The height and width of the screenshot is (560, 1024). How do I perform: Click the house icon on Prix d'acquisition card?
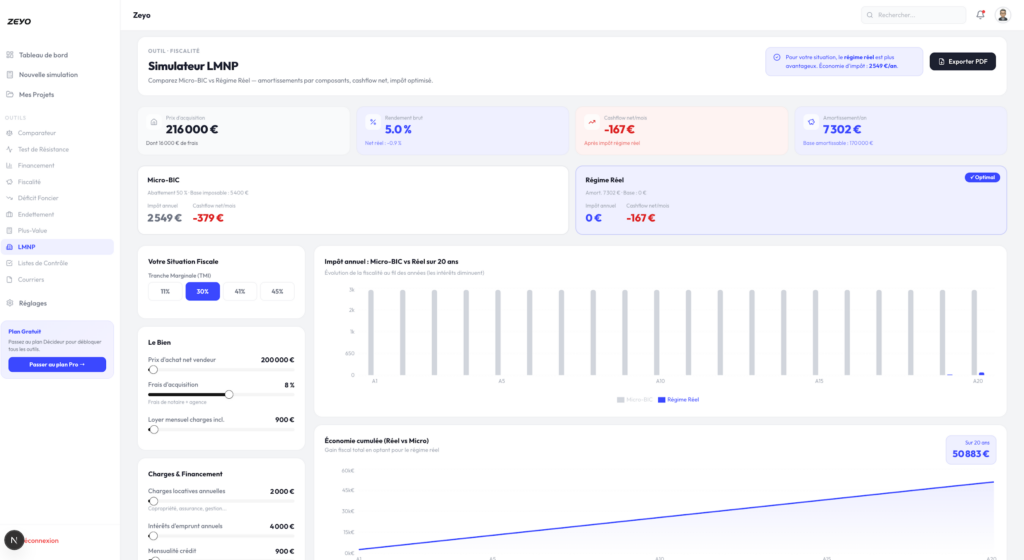click(153, 122)
